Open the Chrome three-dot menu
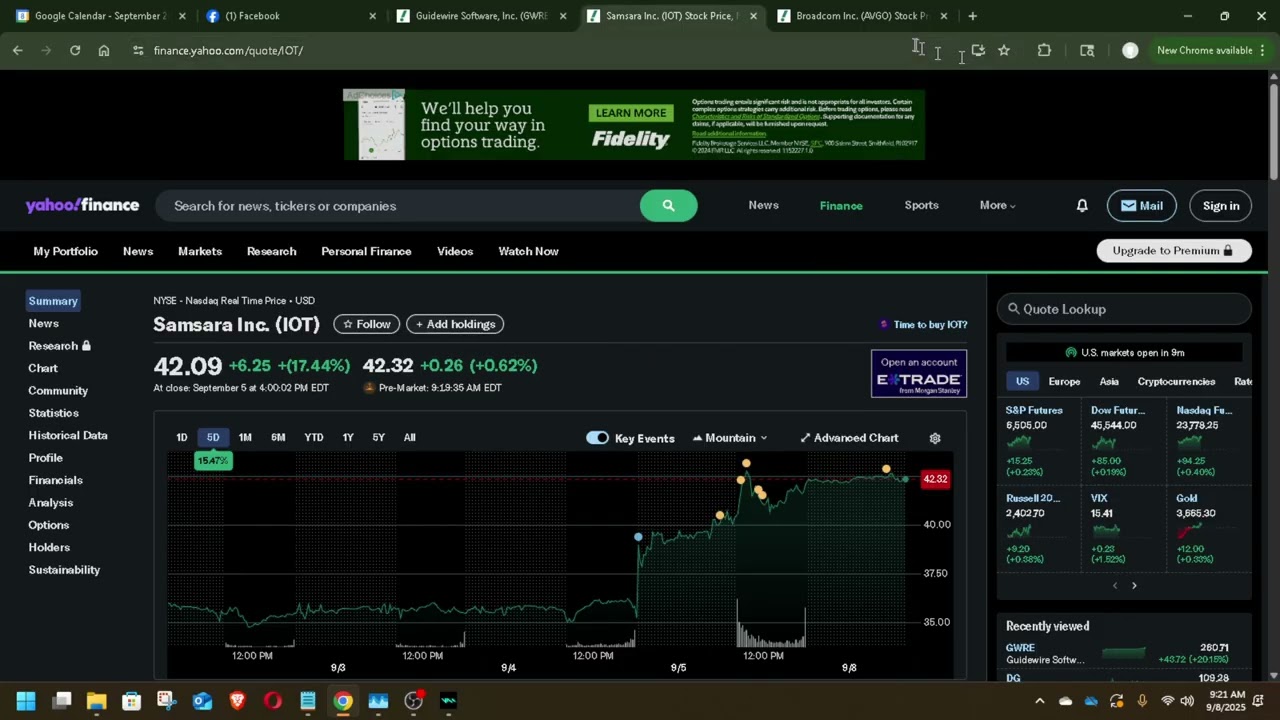Viewport: 1280px width, 720px height. [x=1262, y=50]
